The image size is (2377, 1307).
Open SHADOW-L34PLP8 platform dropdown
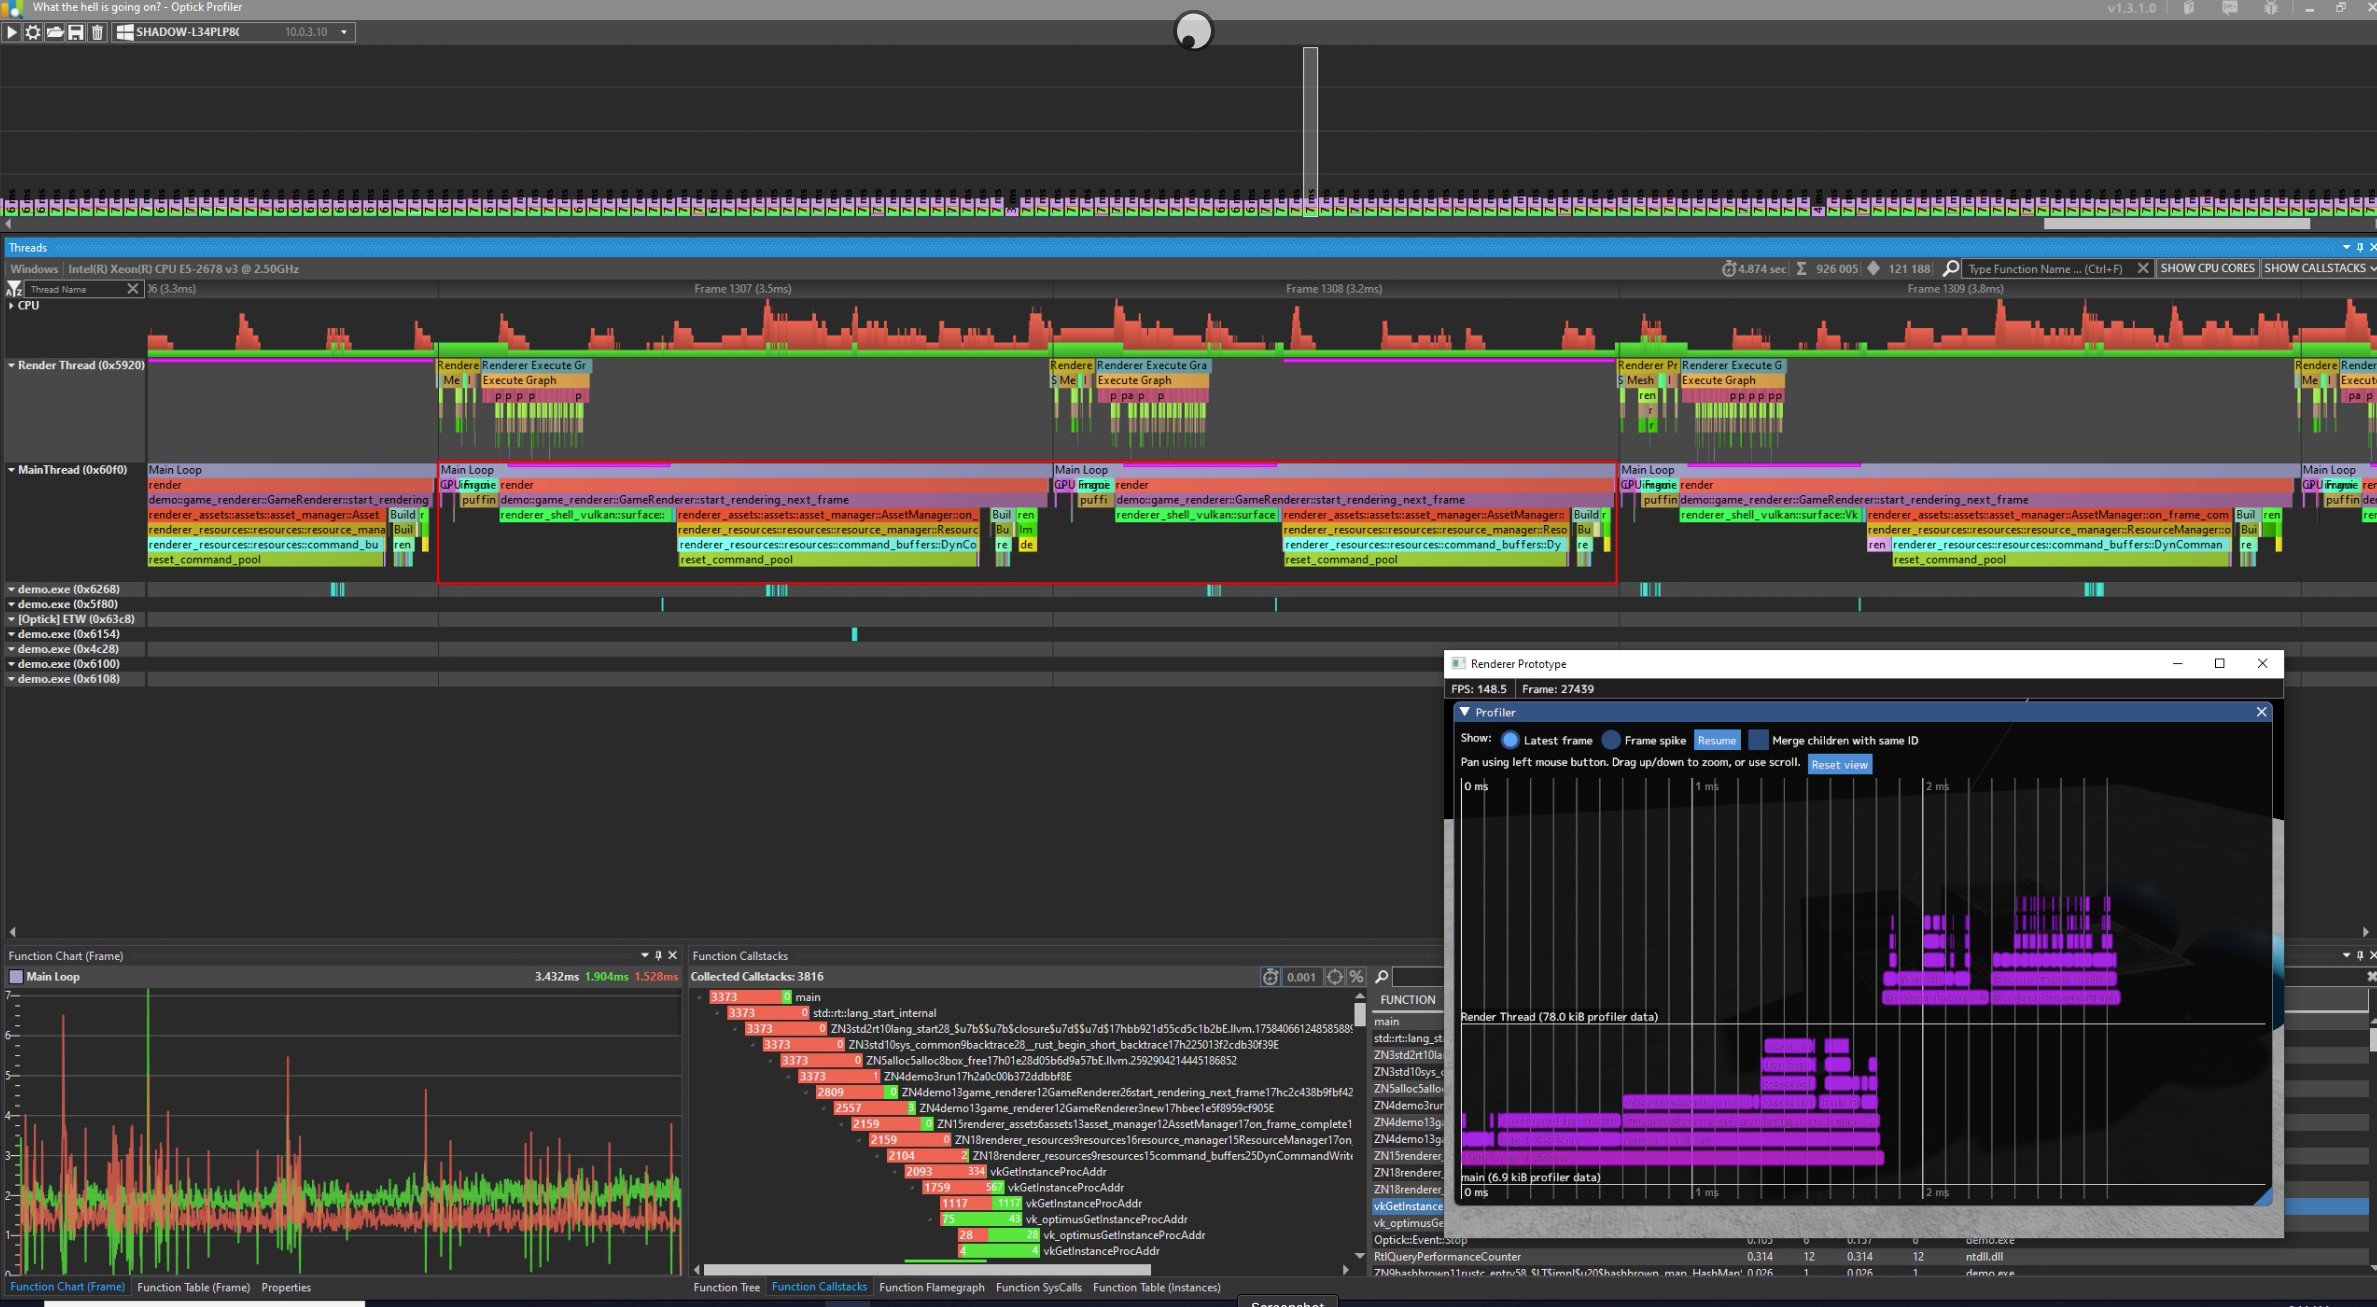(x=344, y=32)
